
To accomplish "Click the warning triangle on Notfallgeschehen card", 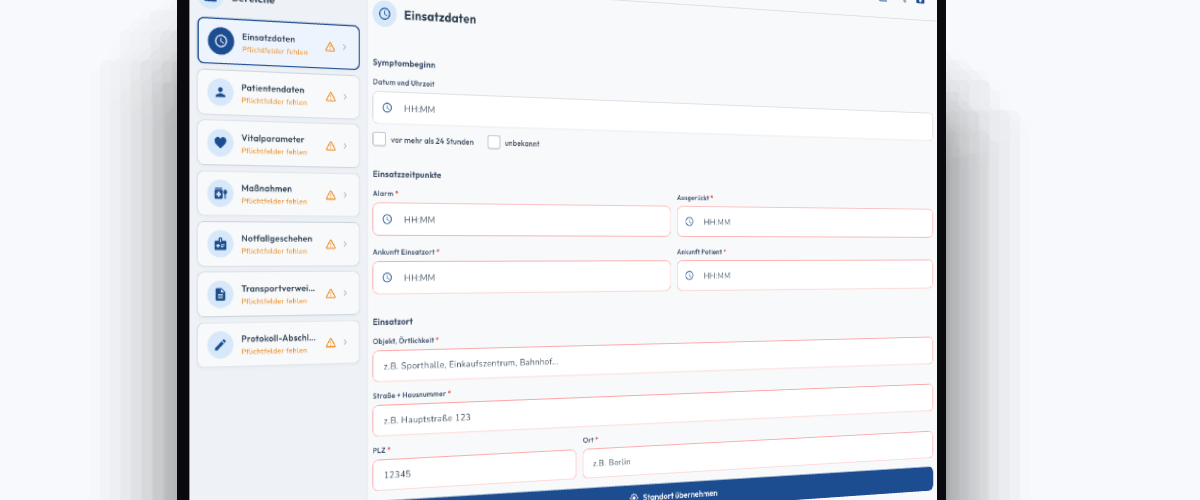I will point(331,244).
